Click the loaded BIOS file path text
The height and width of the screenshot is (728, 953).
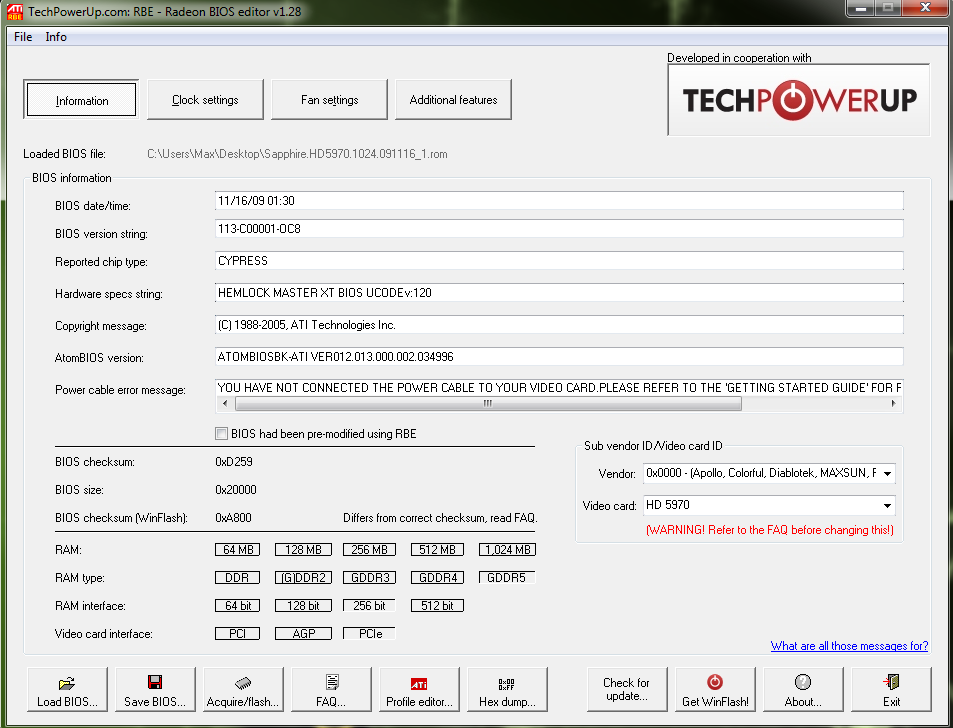click(297, 154)
